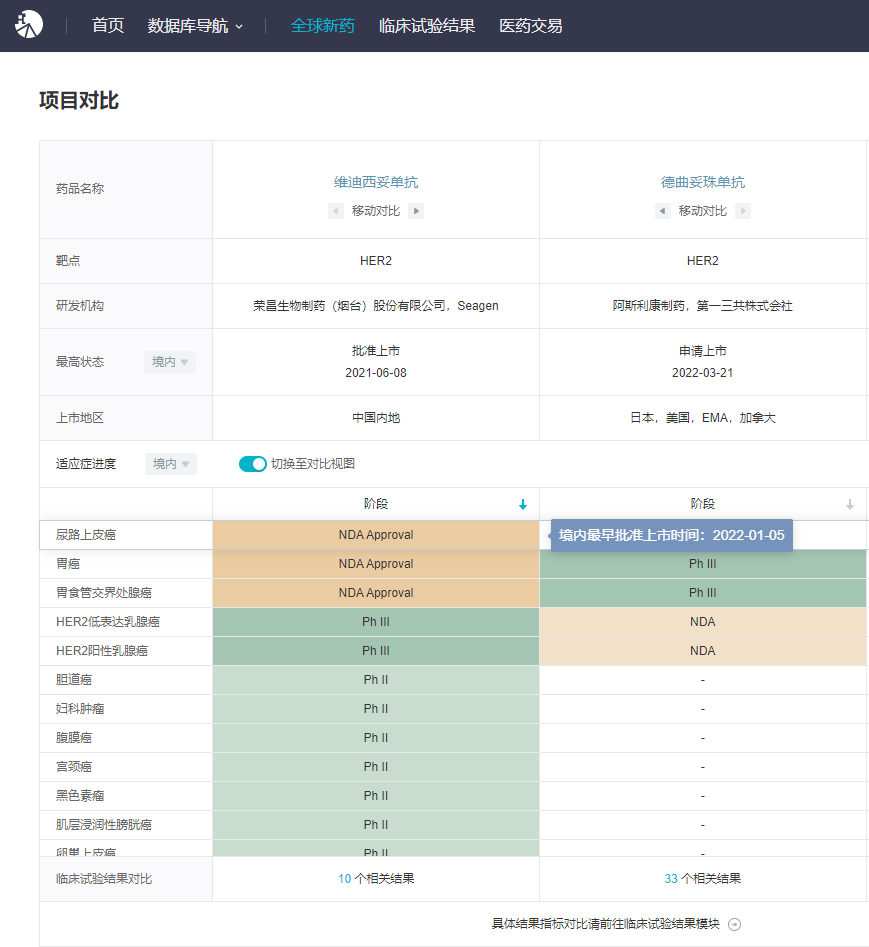Click Ph II cell for 妇科肿瘤
The height and width of the screenshot is (947, 869).
(376, 709)
